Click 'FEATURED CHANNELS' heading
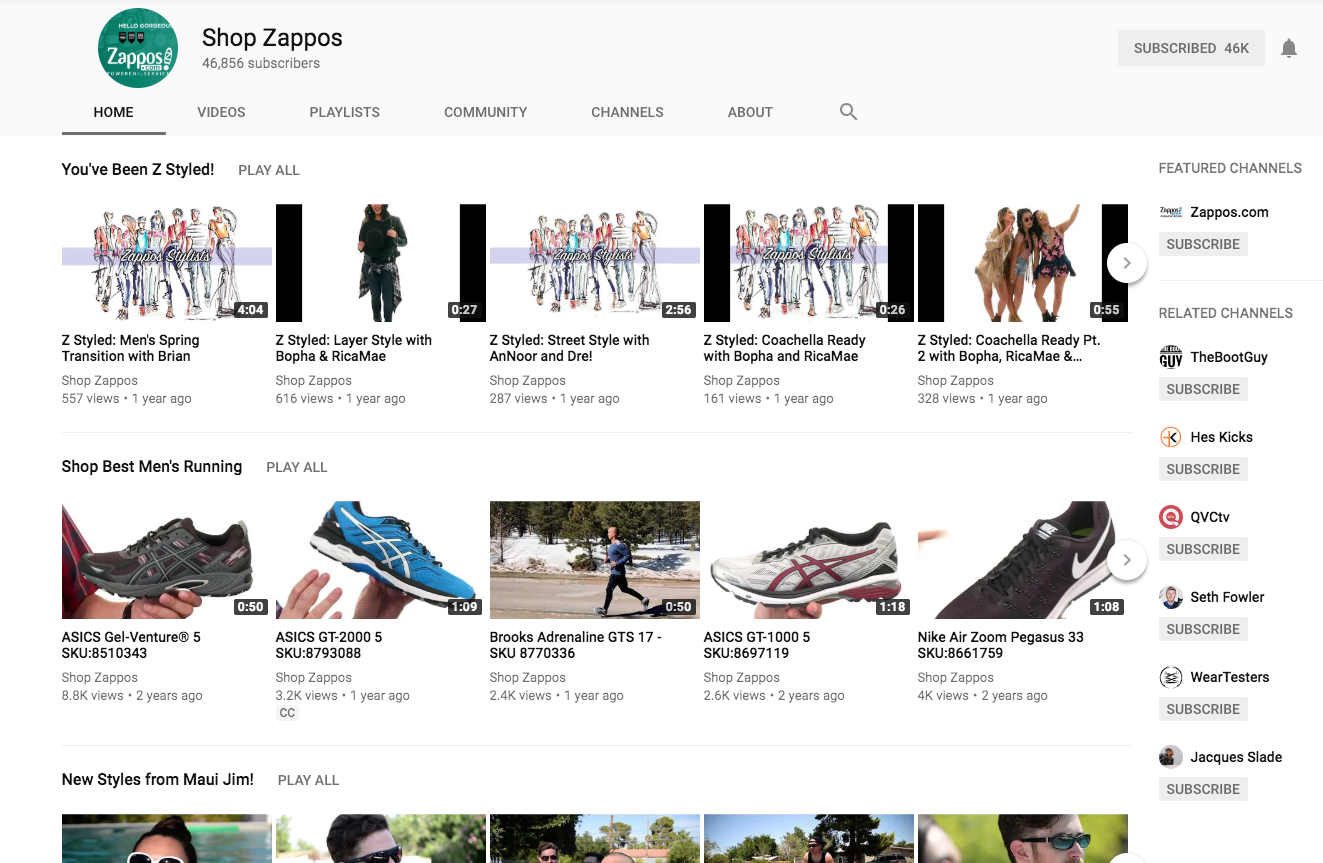 1230,168
